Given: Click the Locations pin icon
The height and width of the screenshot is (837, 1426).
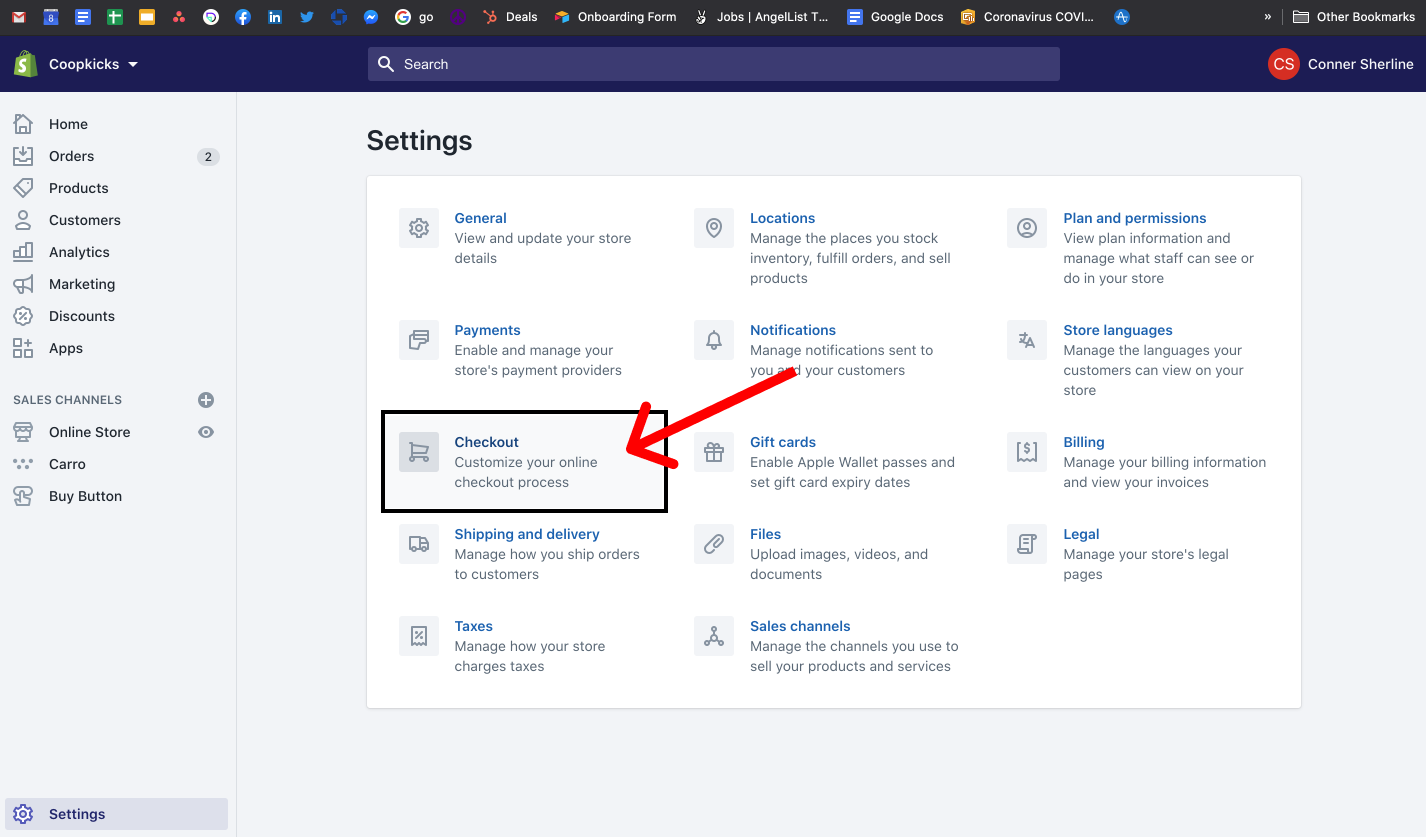Looking at the screenshot, I should tap(714, 228).
